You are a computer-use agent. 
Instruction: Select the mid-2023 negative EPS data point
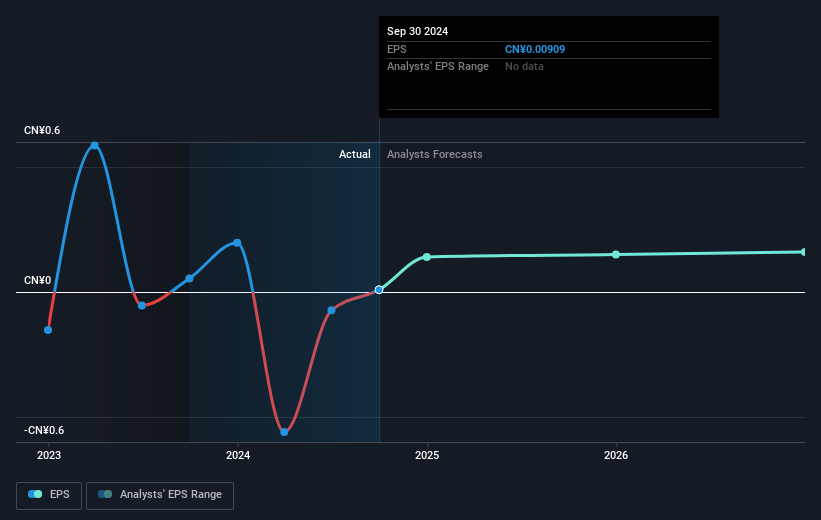[x=142, y=305]
